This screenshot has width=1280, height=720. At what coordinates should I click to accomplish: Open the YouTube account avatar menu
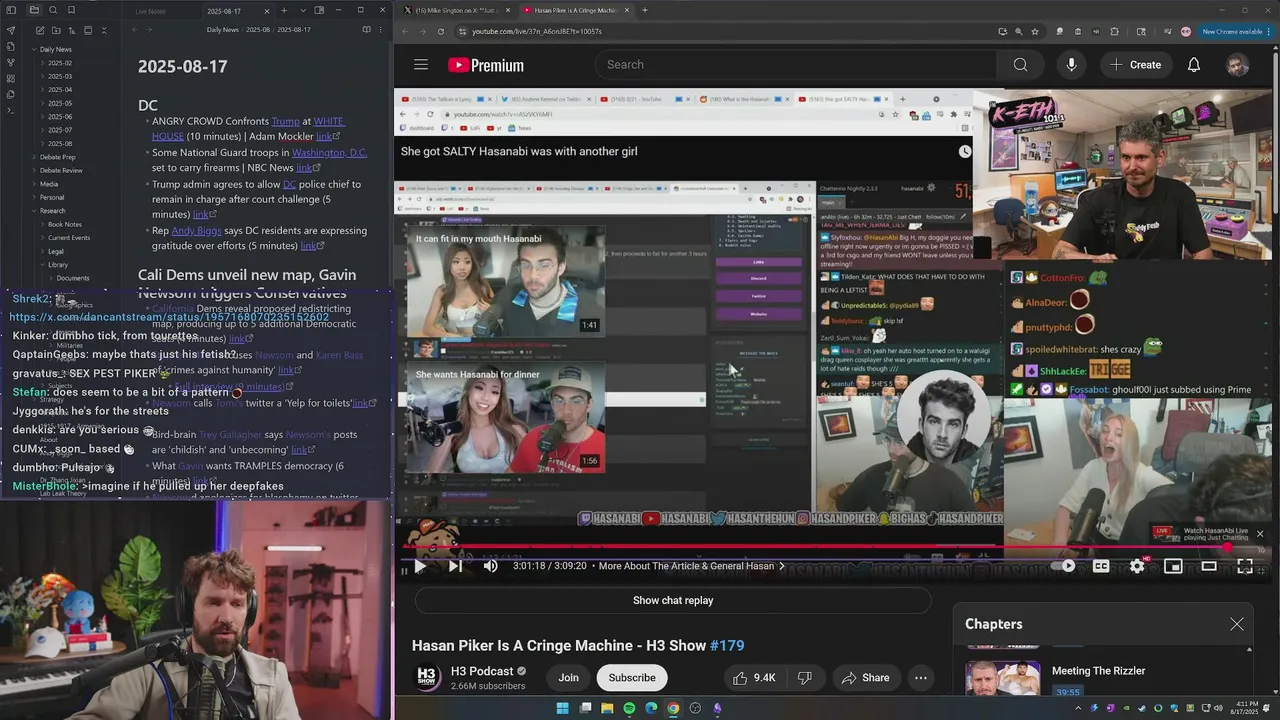coord(1238,65)
